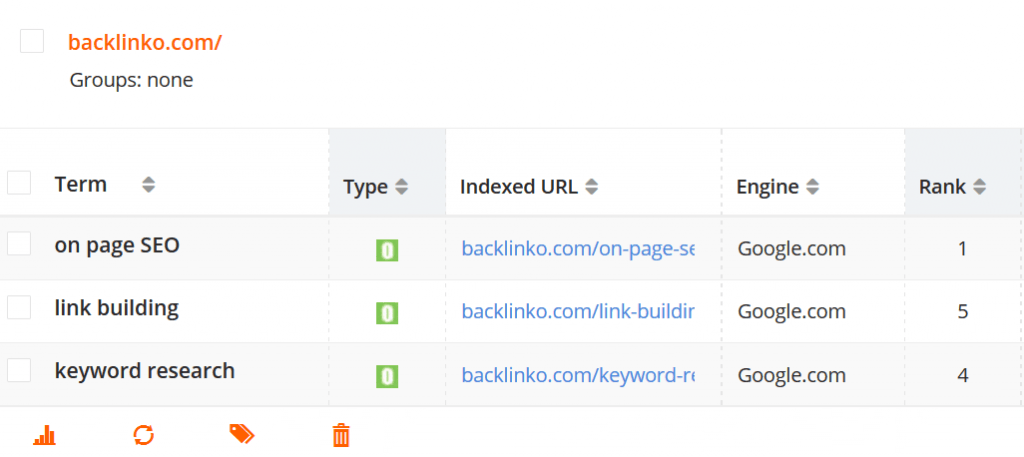
Task: Sort table by Rank column arrows
Action: [x=979, y=187]
